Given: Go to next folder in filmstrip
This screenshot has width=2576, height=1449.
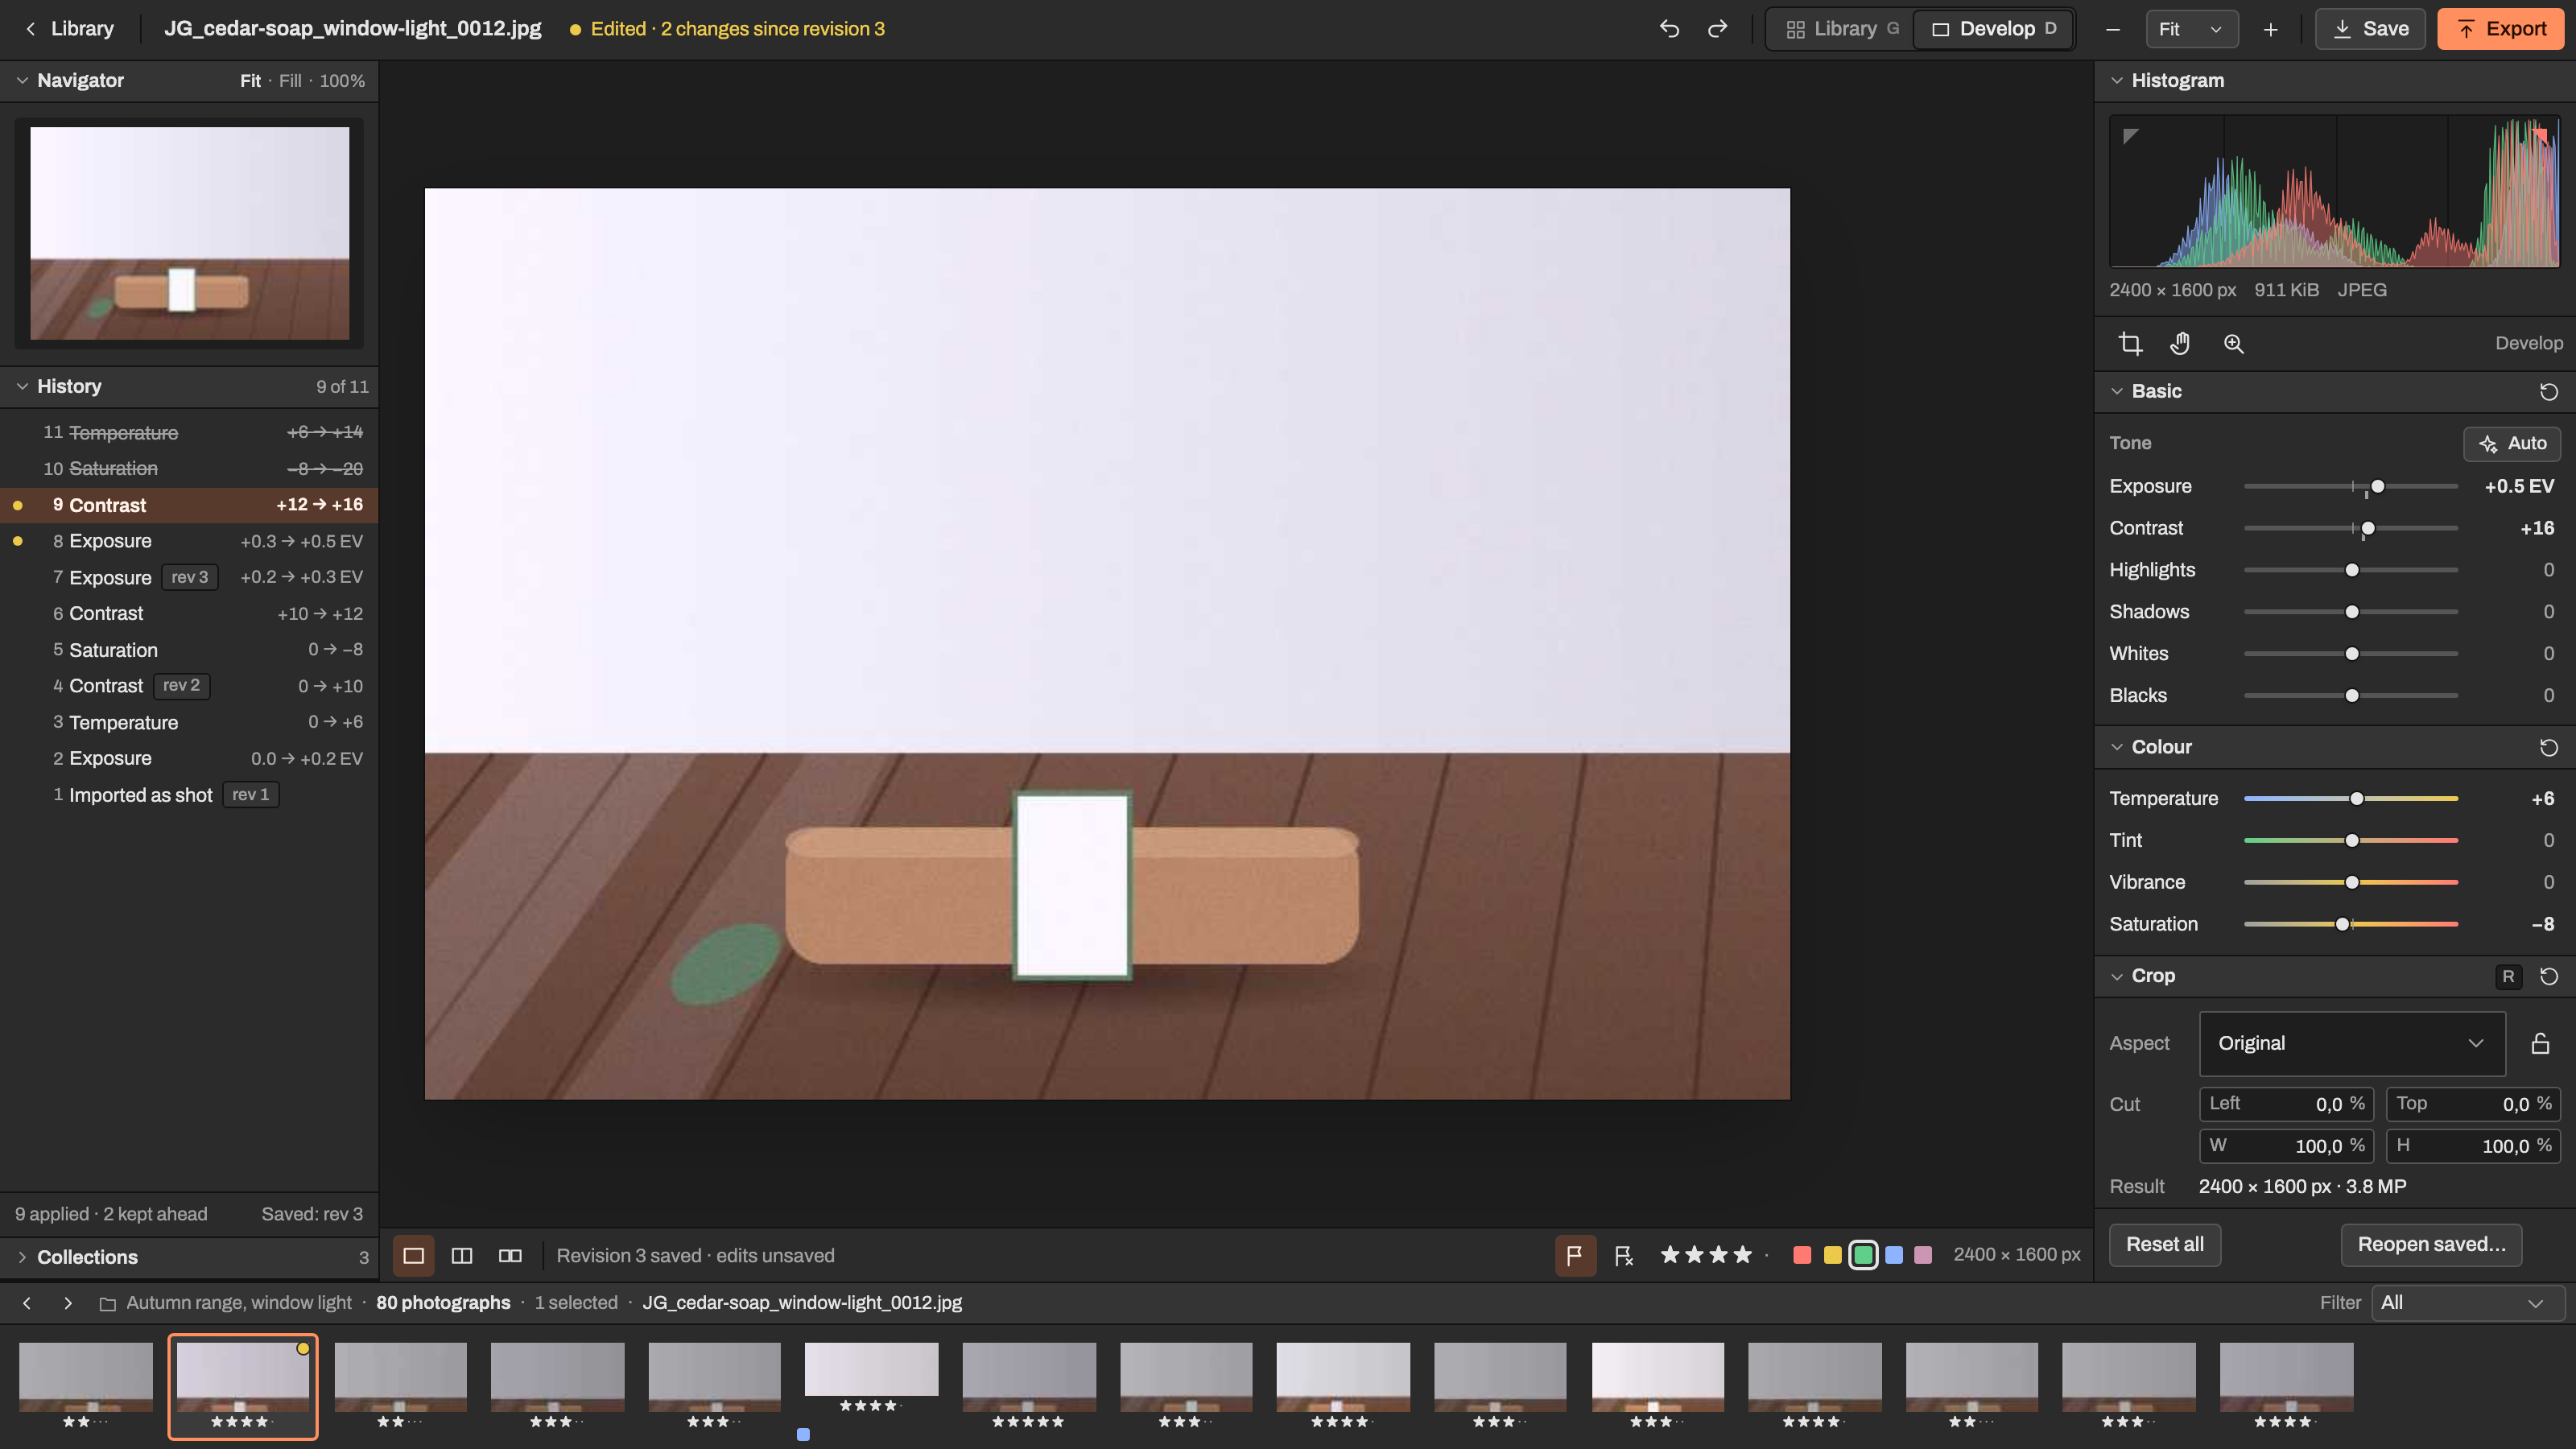Looking at the screenshot, I should click(x=67, y=1302).
